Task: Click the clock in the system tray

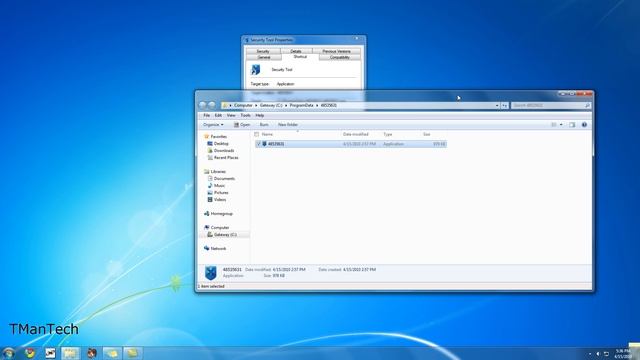Action: 623,353
